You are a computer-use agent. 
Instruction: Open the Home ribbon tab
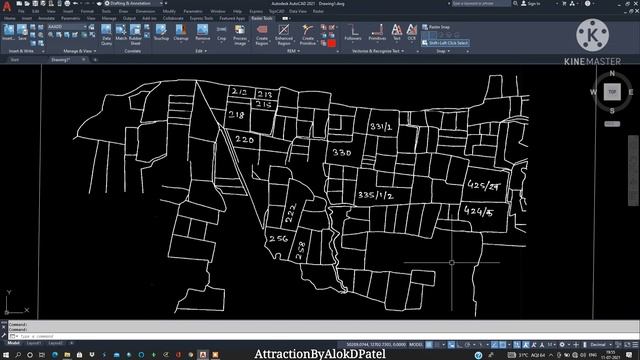coord(9,18)
